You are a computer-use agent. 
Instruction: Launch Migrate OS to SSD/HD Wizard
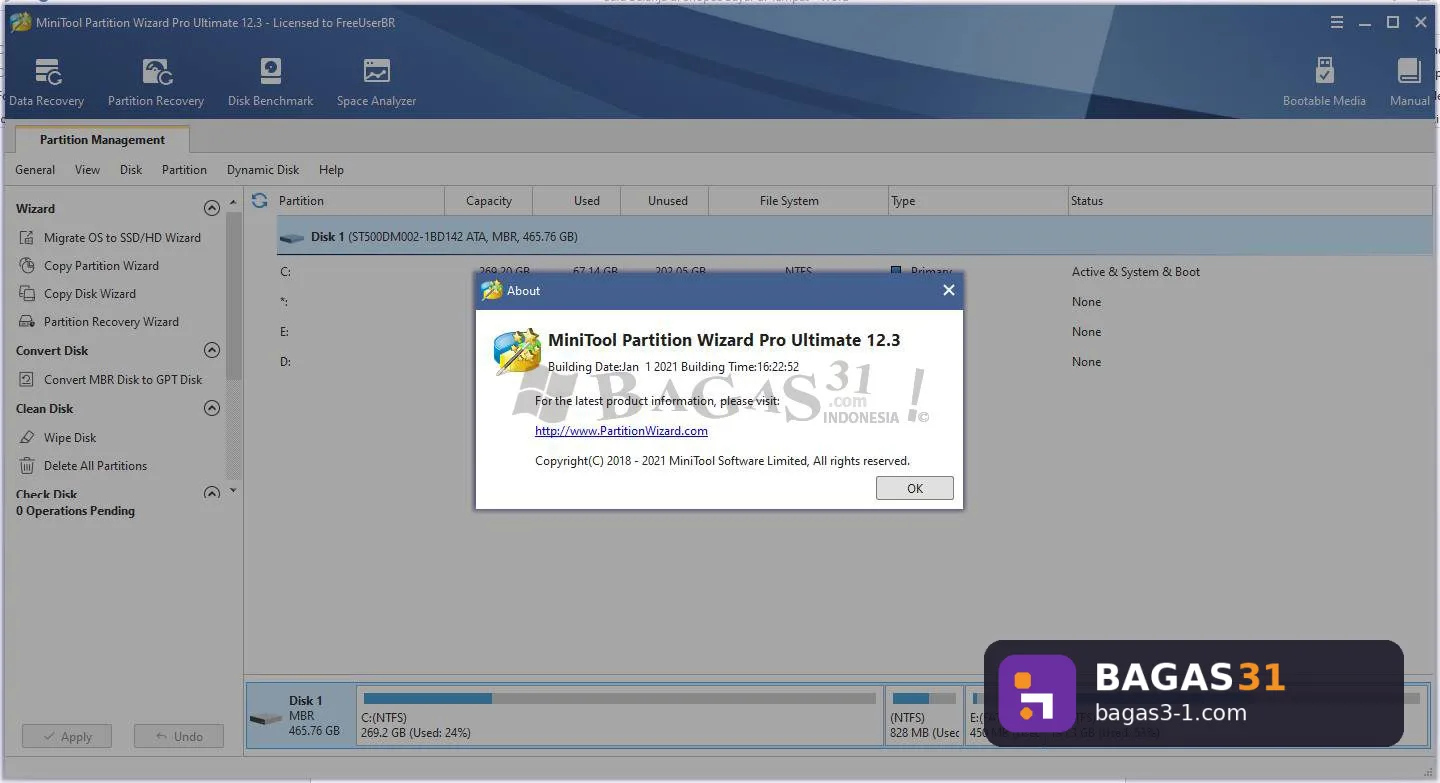coord(110,238)
